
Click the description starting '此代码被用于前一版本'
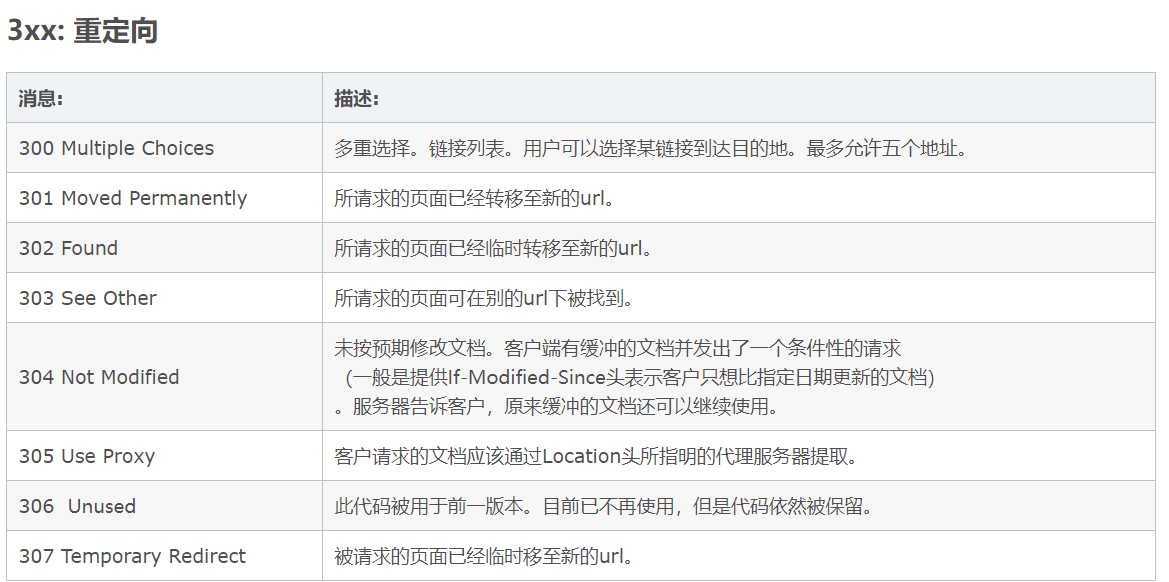(604, 506)
